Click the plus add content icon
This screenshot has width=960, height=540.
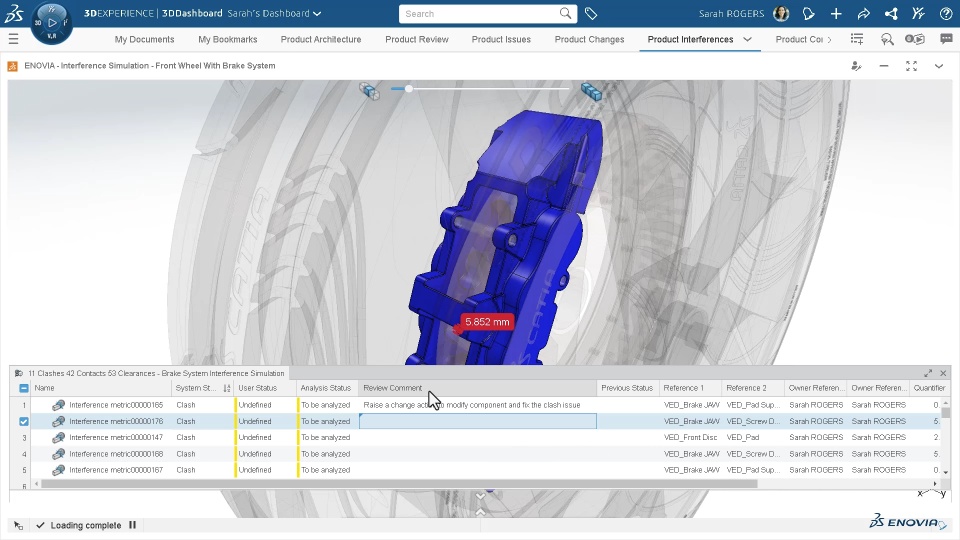[836, 13]
